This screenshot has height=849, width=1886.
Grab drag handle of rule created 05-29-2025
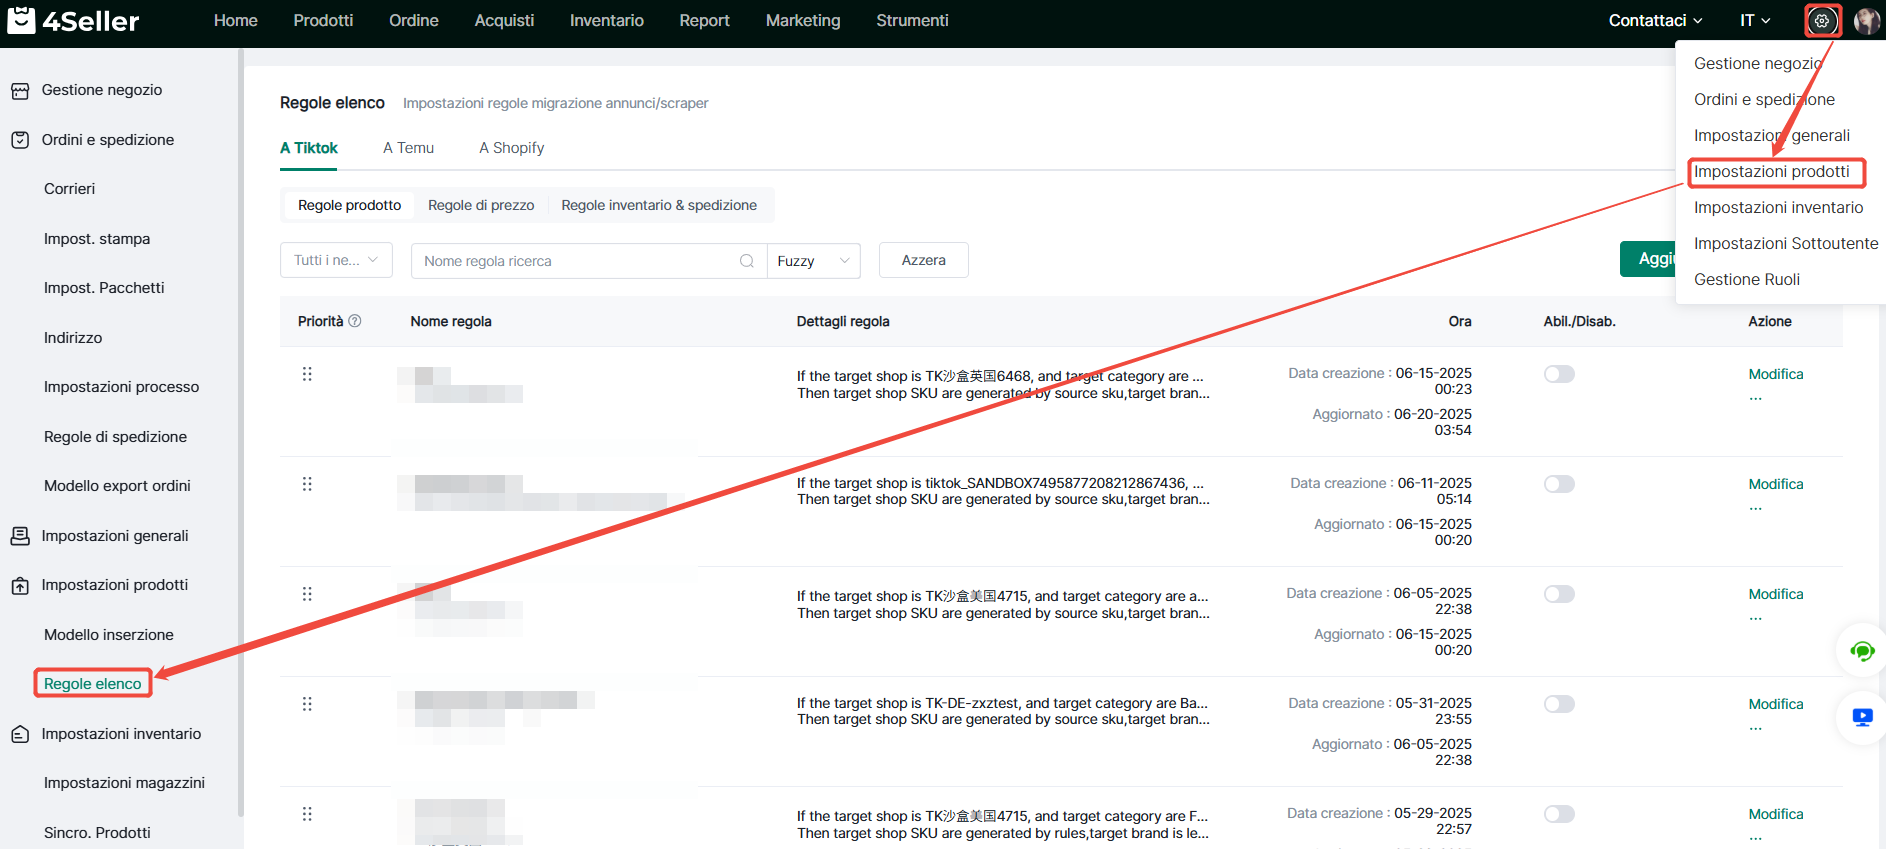click(307, 814)
